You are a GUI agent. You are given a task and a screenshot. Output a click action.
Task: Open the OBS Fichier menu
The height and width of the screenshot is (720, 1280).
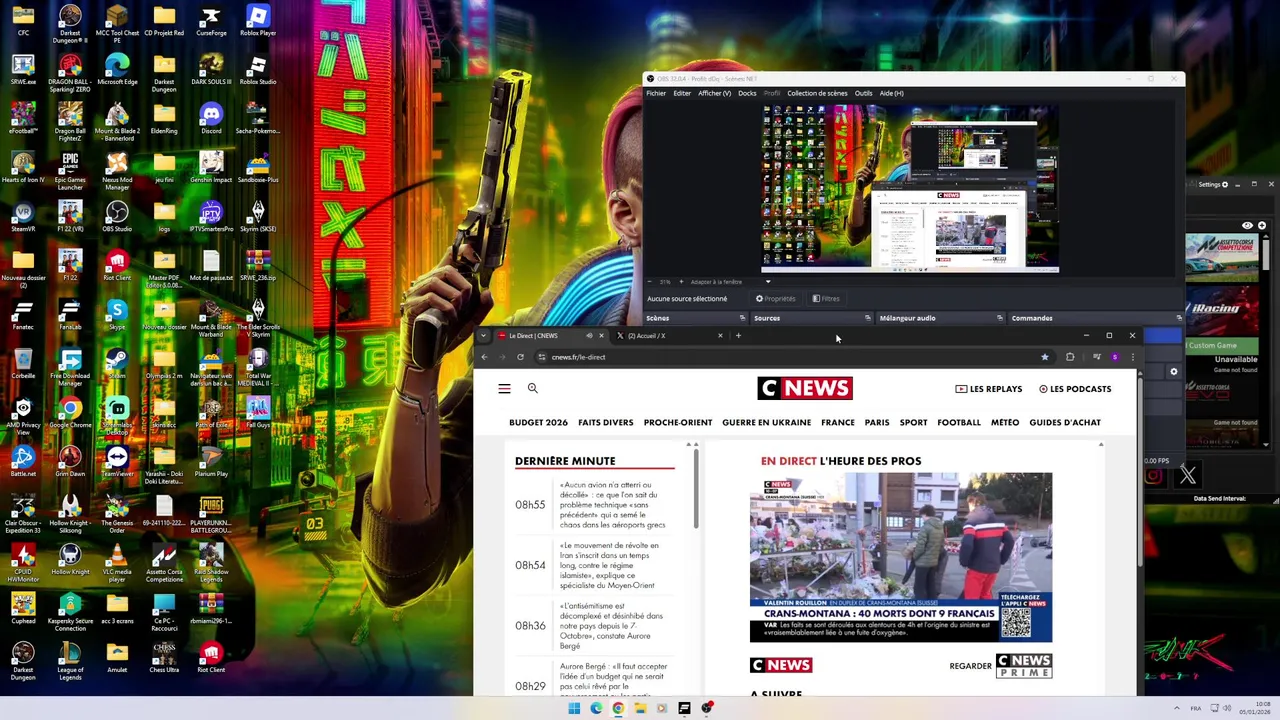(656, 93)
